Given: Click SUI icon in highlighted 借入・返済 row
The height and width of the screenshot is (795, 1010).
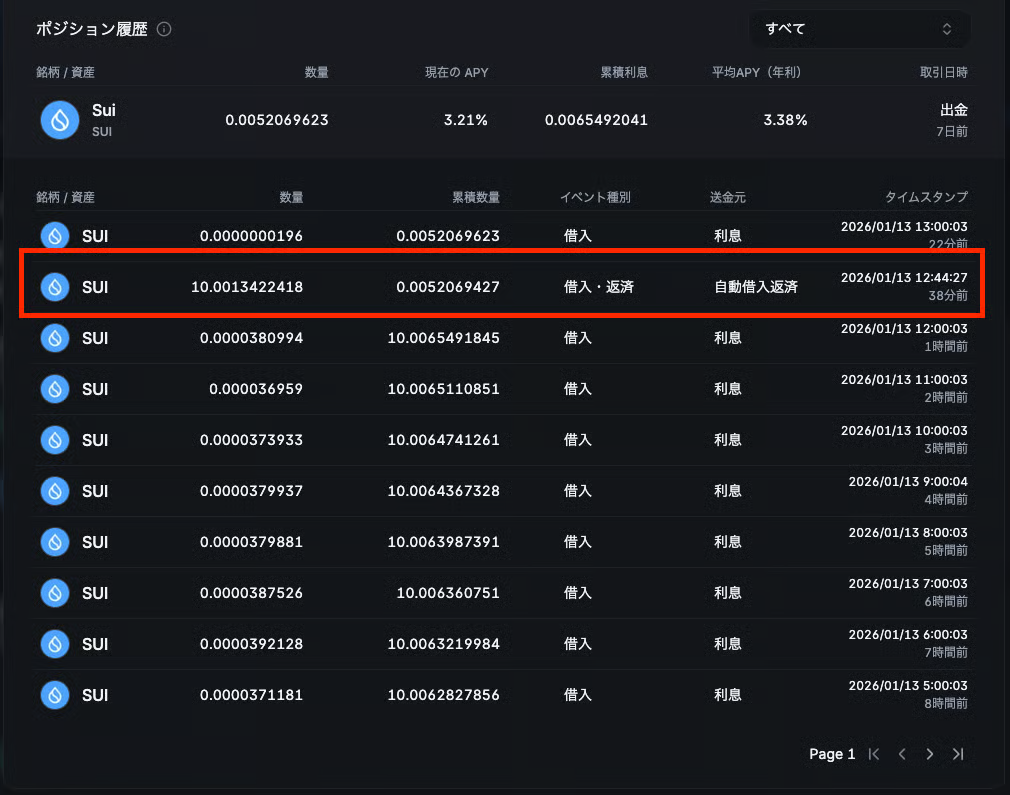Looking at the screenshot, I should coord(55,287).
